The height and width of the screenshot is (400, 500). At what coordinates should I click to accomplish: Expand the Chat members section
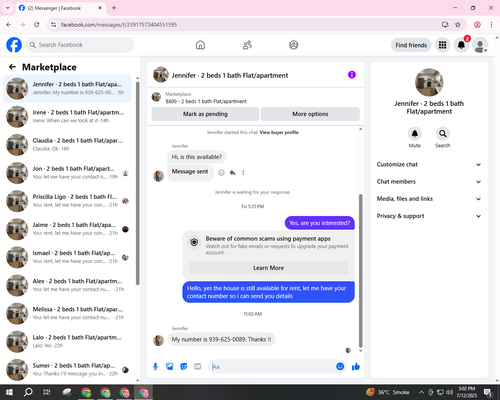tap(429, 182)
